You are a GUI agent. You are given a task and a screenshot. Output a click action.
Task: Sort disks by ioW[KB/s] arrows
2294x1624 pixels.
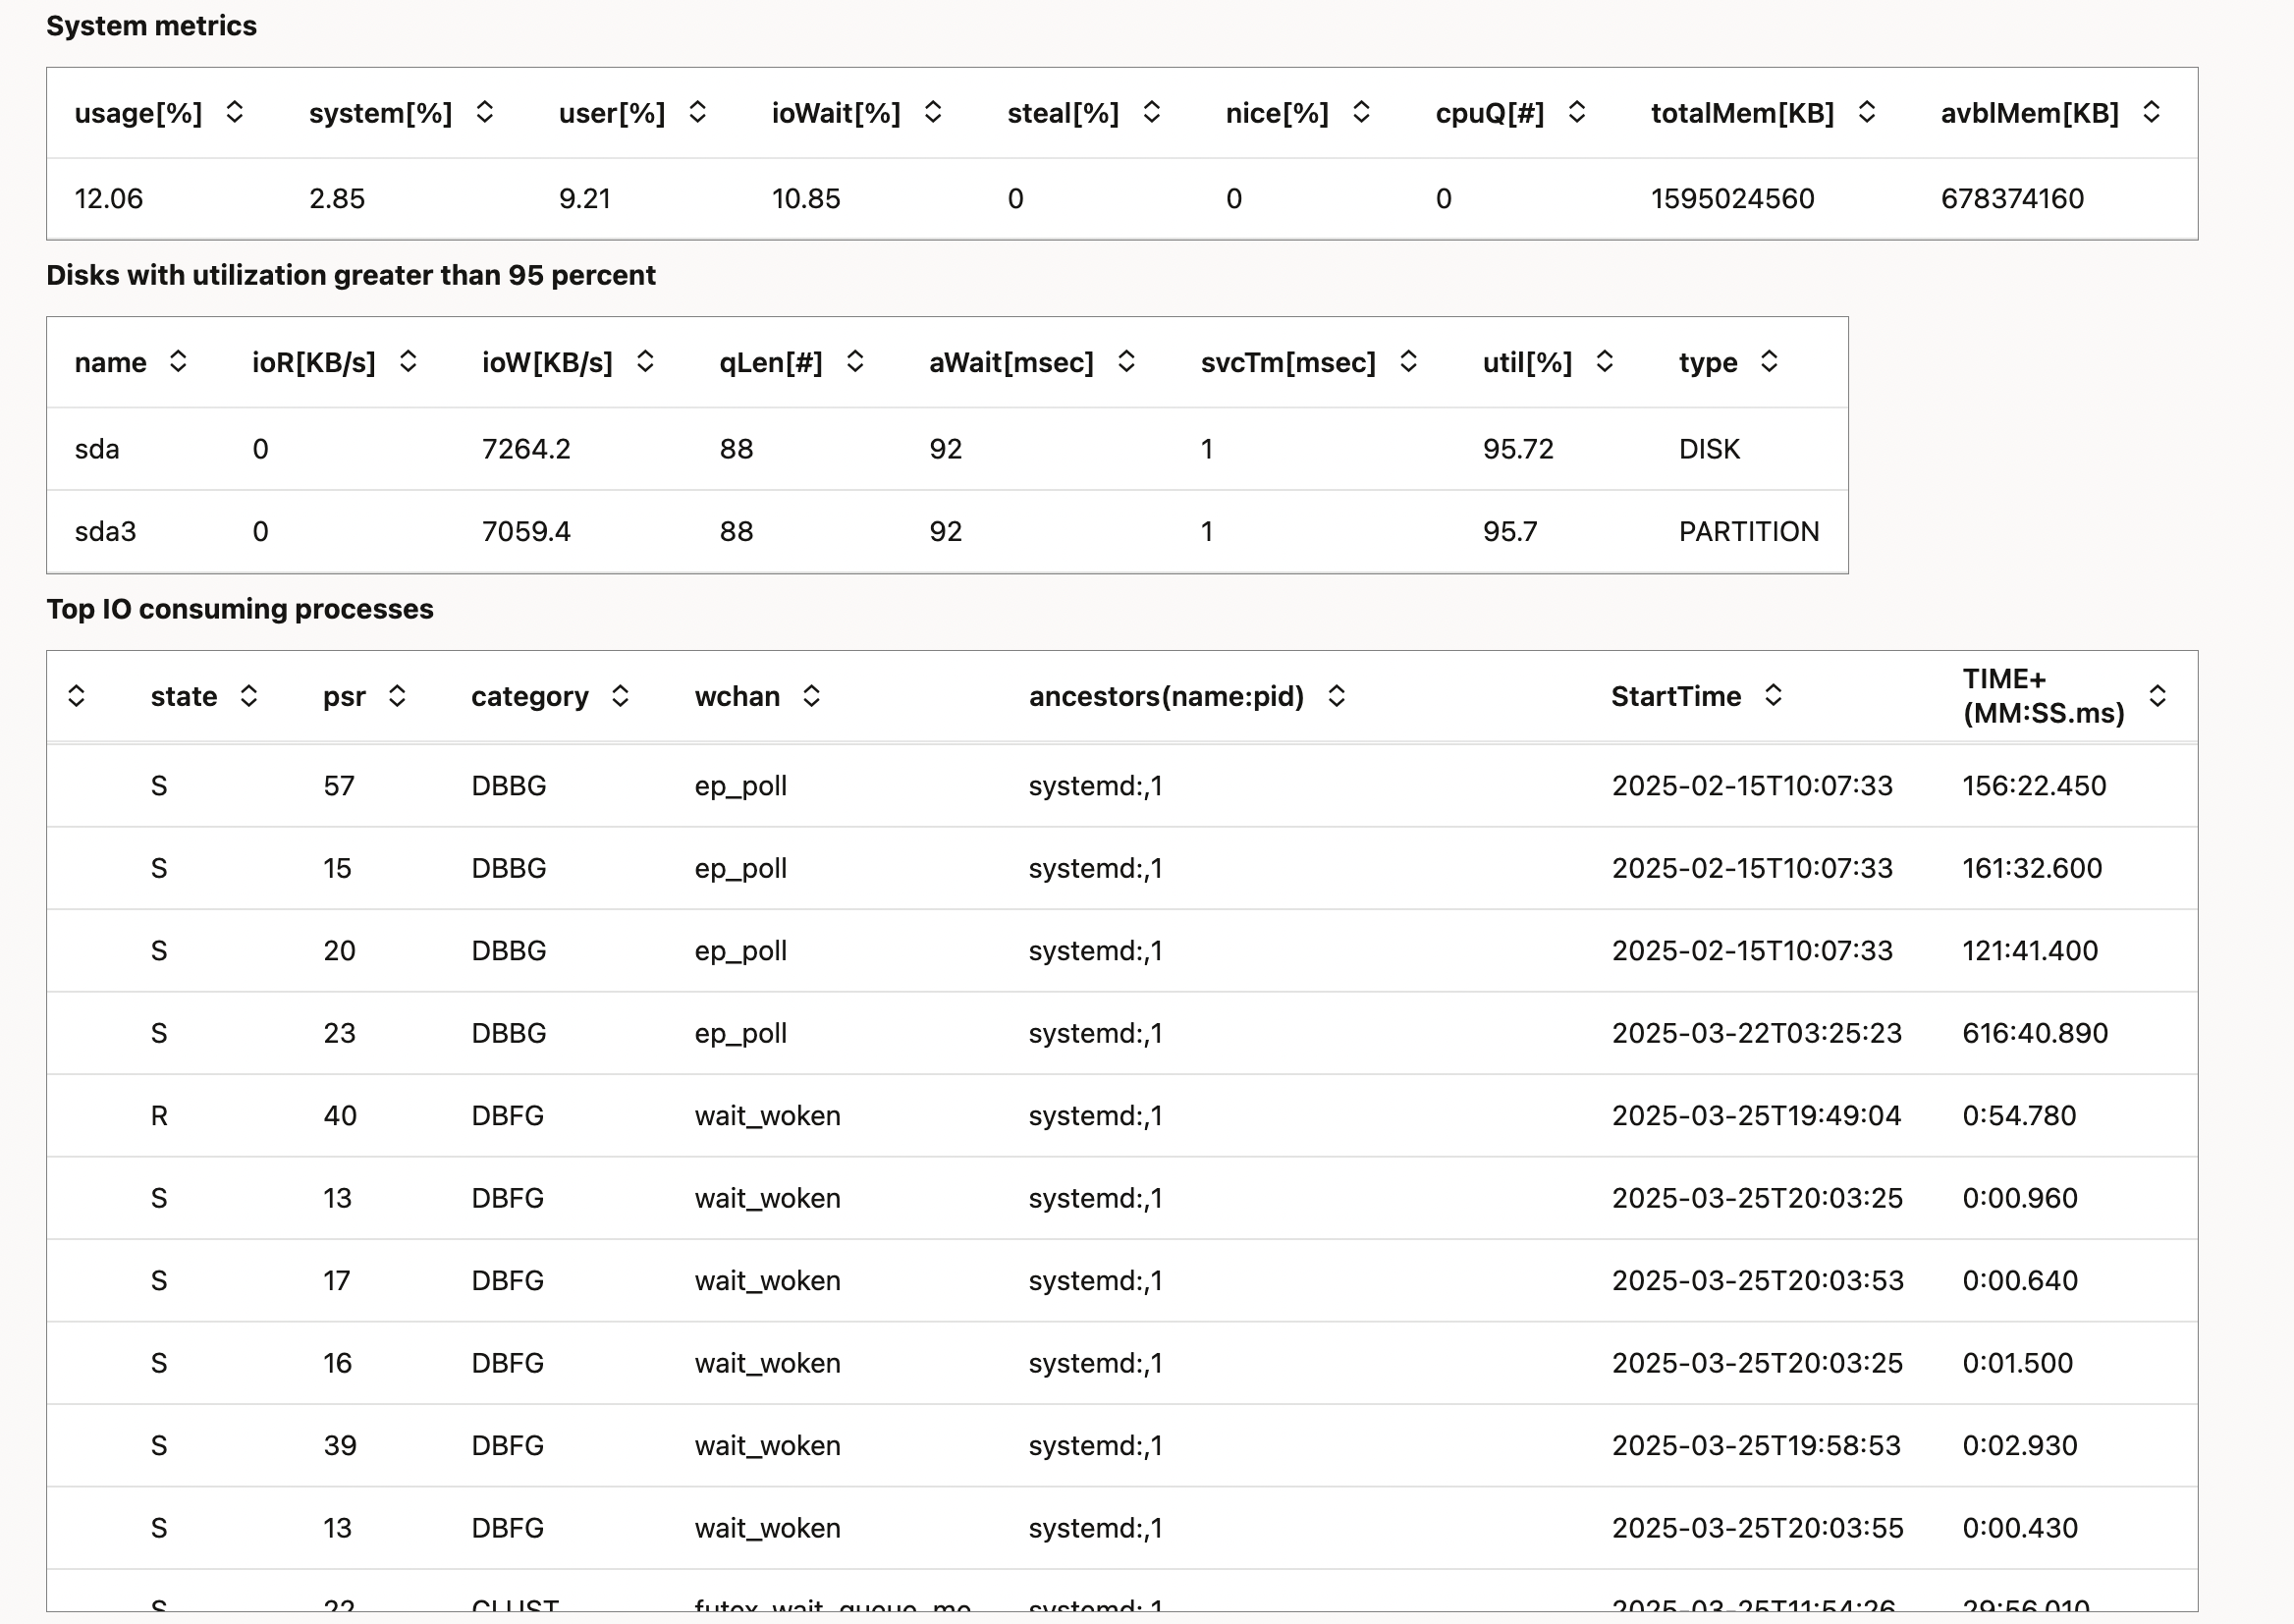pyautogui.click(x=645, y=361)
